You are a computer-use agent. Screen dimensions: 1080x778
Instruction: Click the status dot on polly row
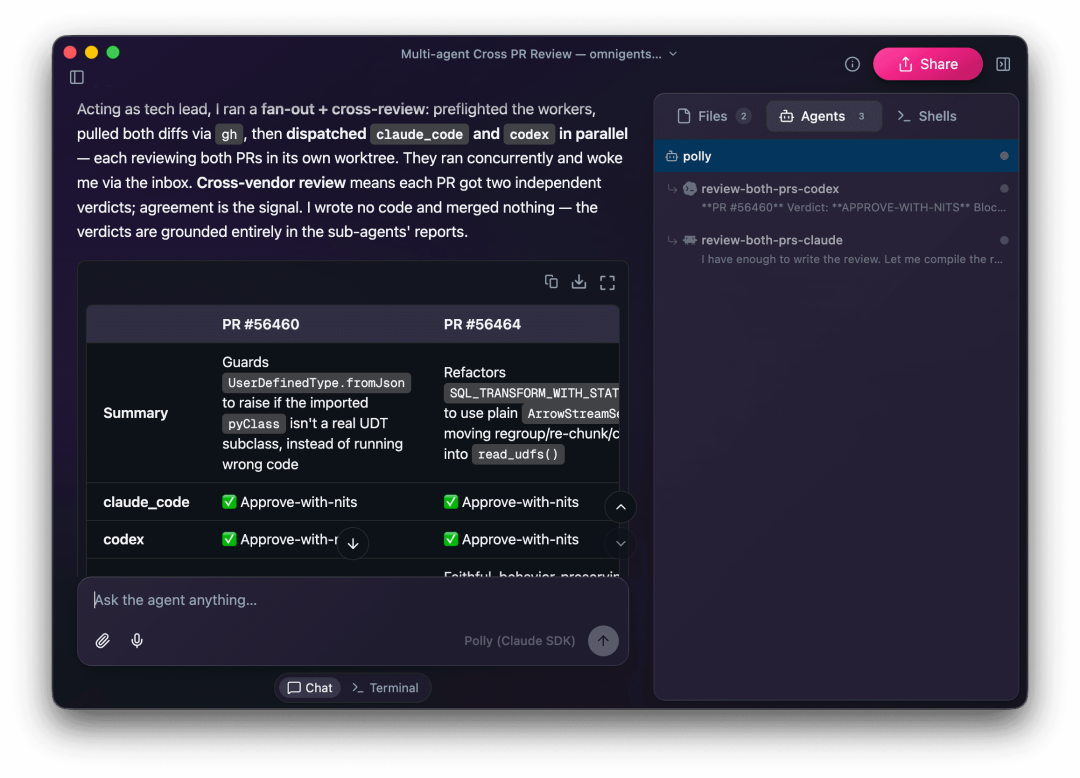coord(1004,156)
